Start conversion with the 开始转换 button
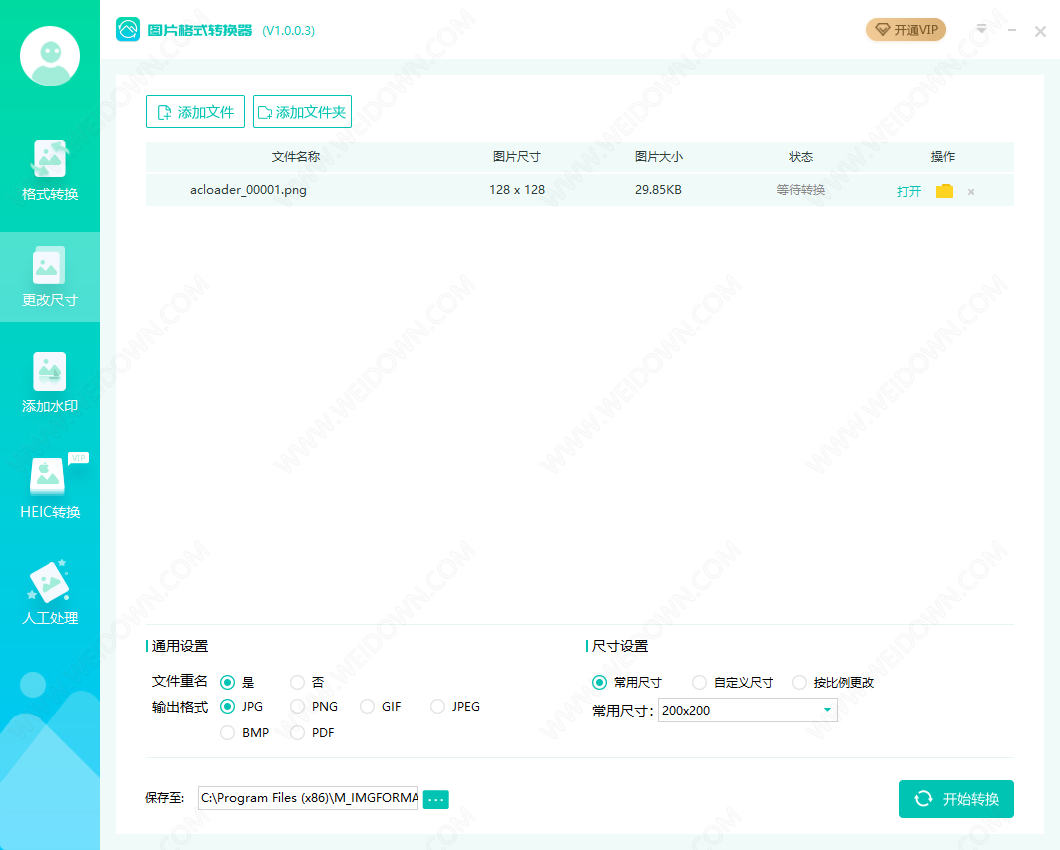This screenshot has height=850, width=1060. coord(956,799)
